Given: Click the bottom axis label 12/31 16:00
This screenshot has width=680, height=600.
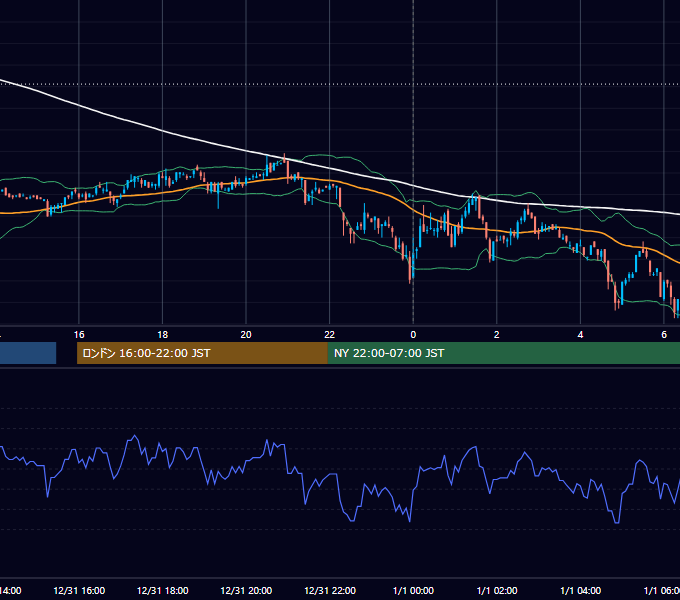Looking at the screenshot, I should pos(79,590).
